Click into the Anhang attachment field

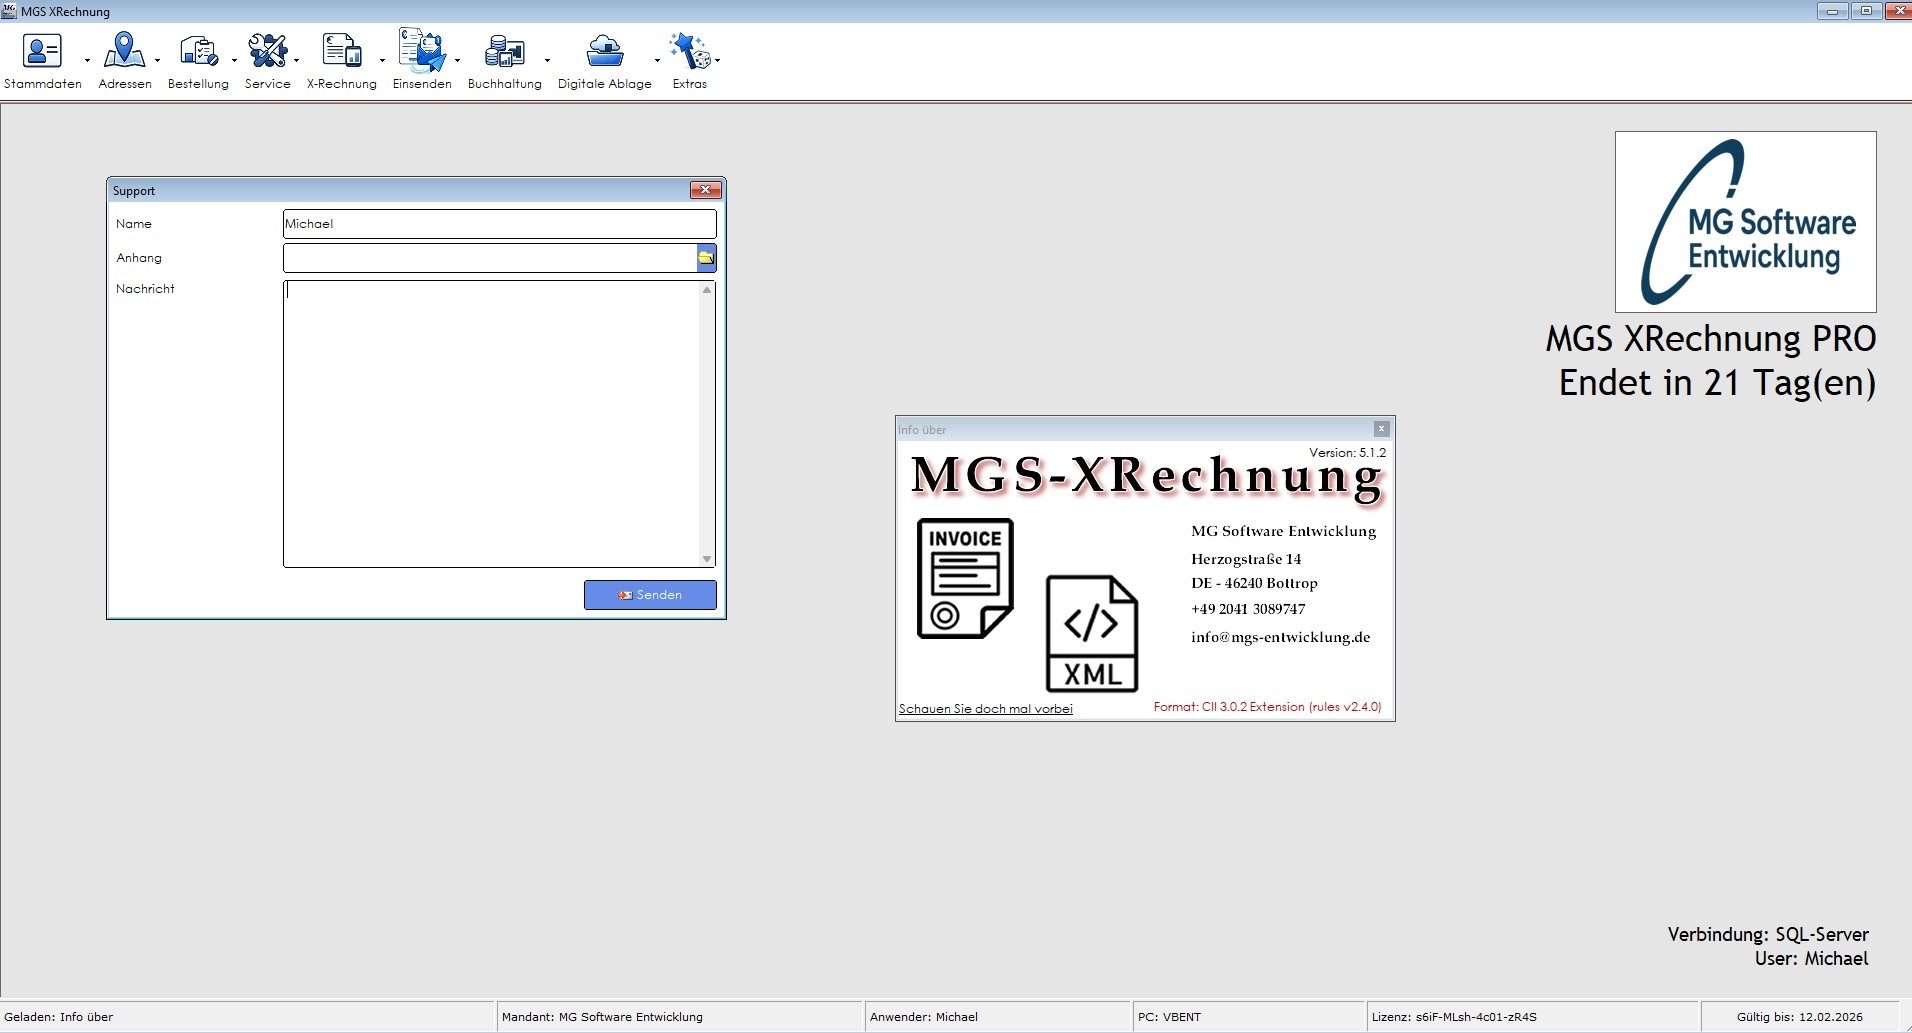(x=490, y=258)
